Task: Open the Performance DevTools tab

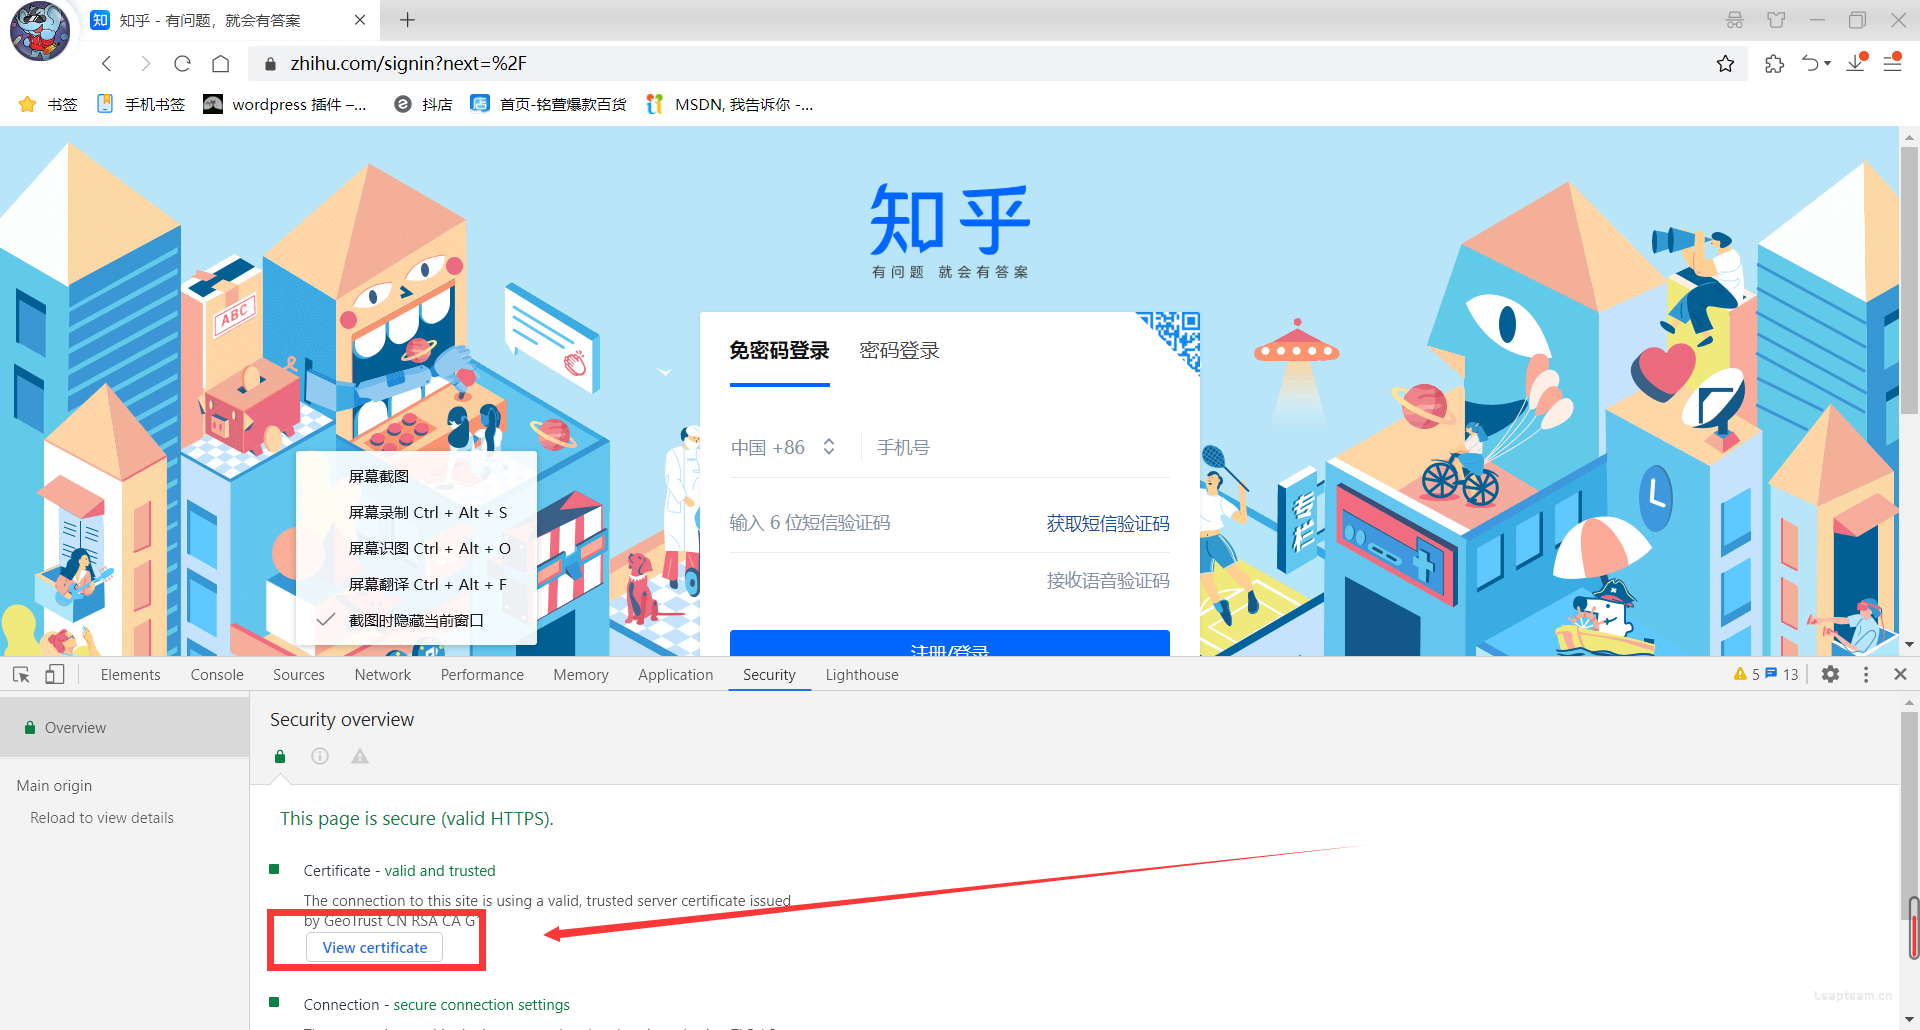Action: click(482, 675)
